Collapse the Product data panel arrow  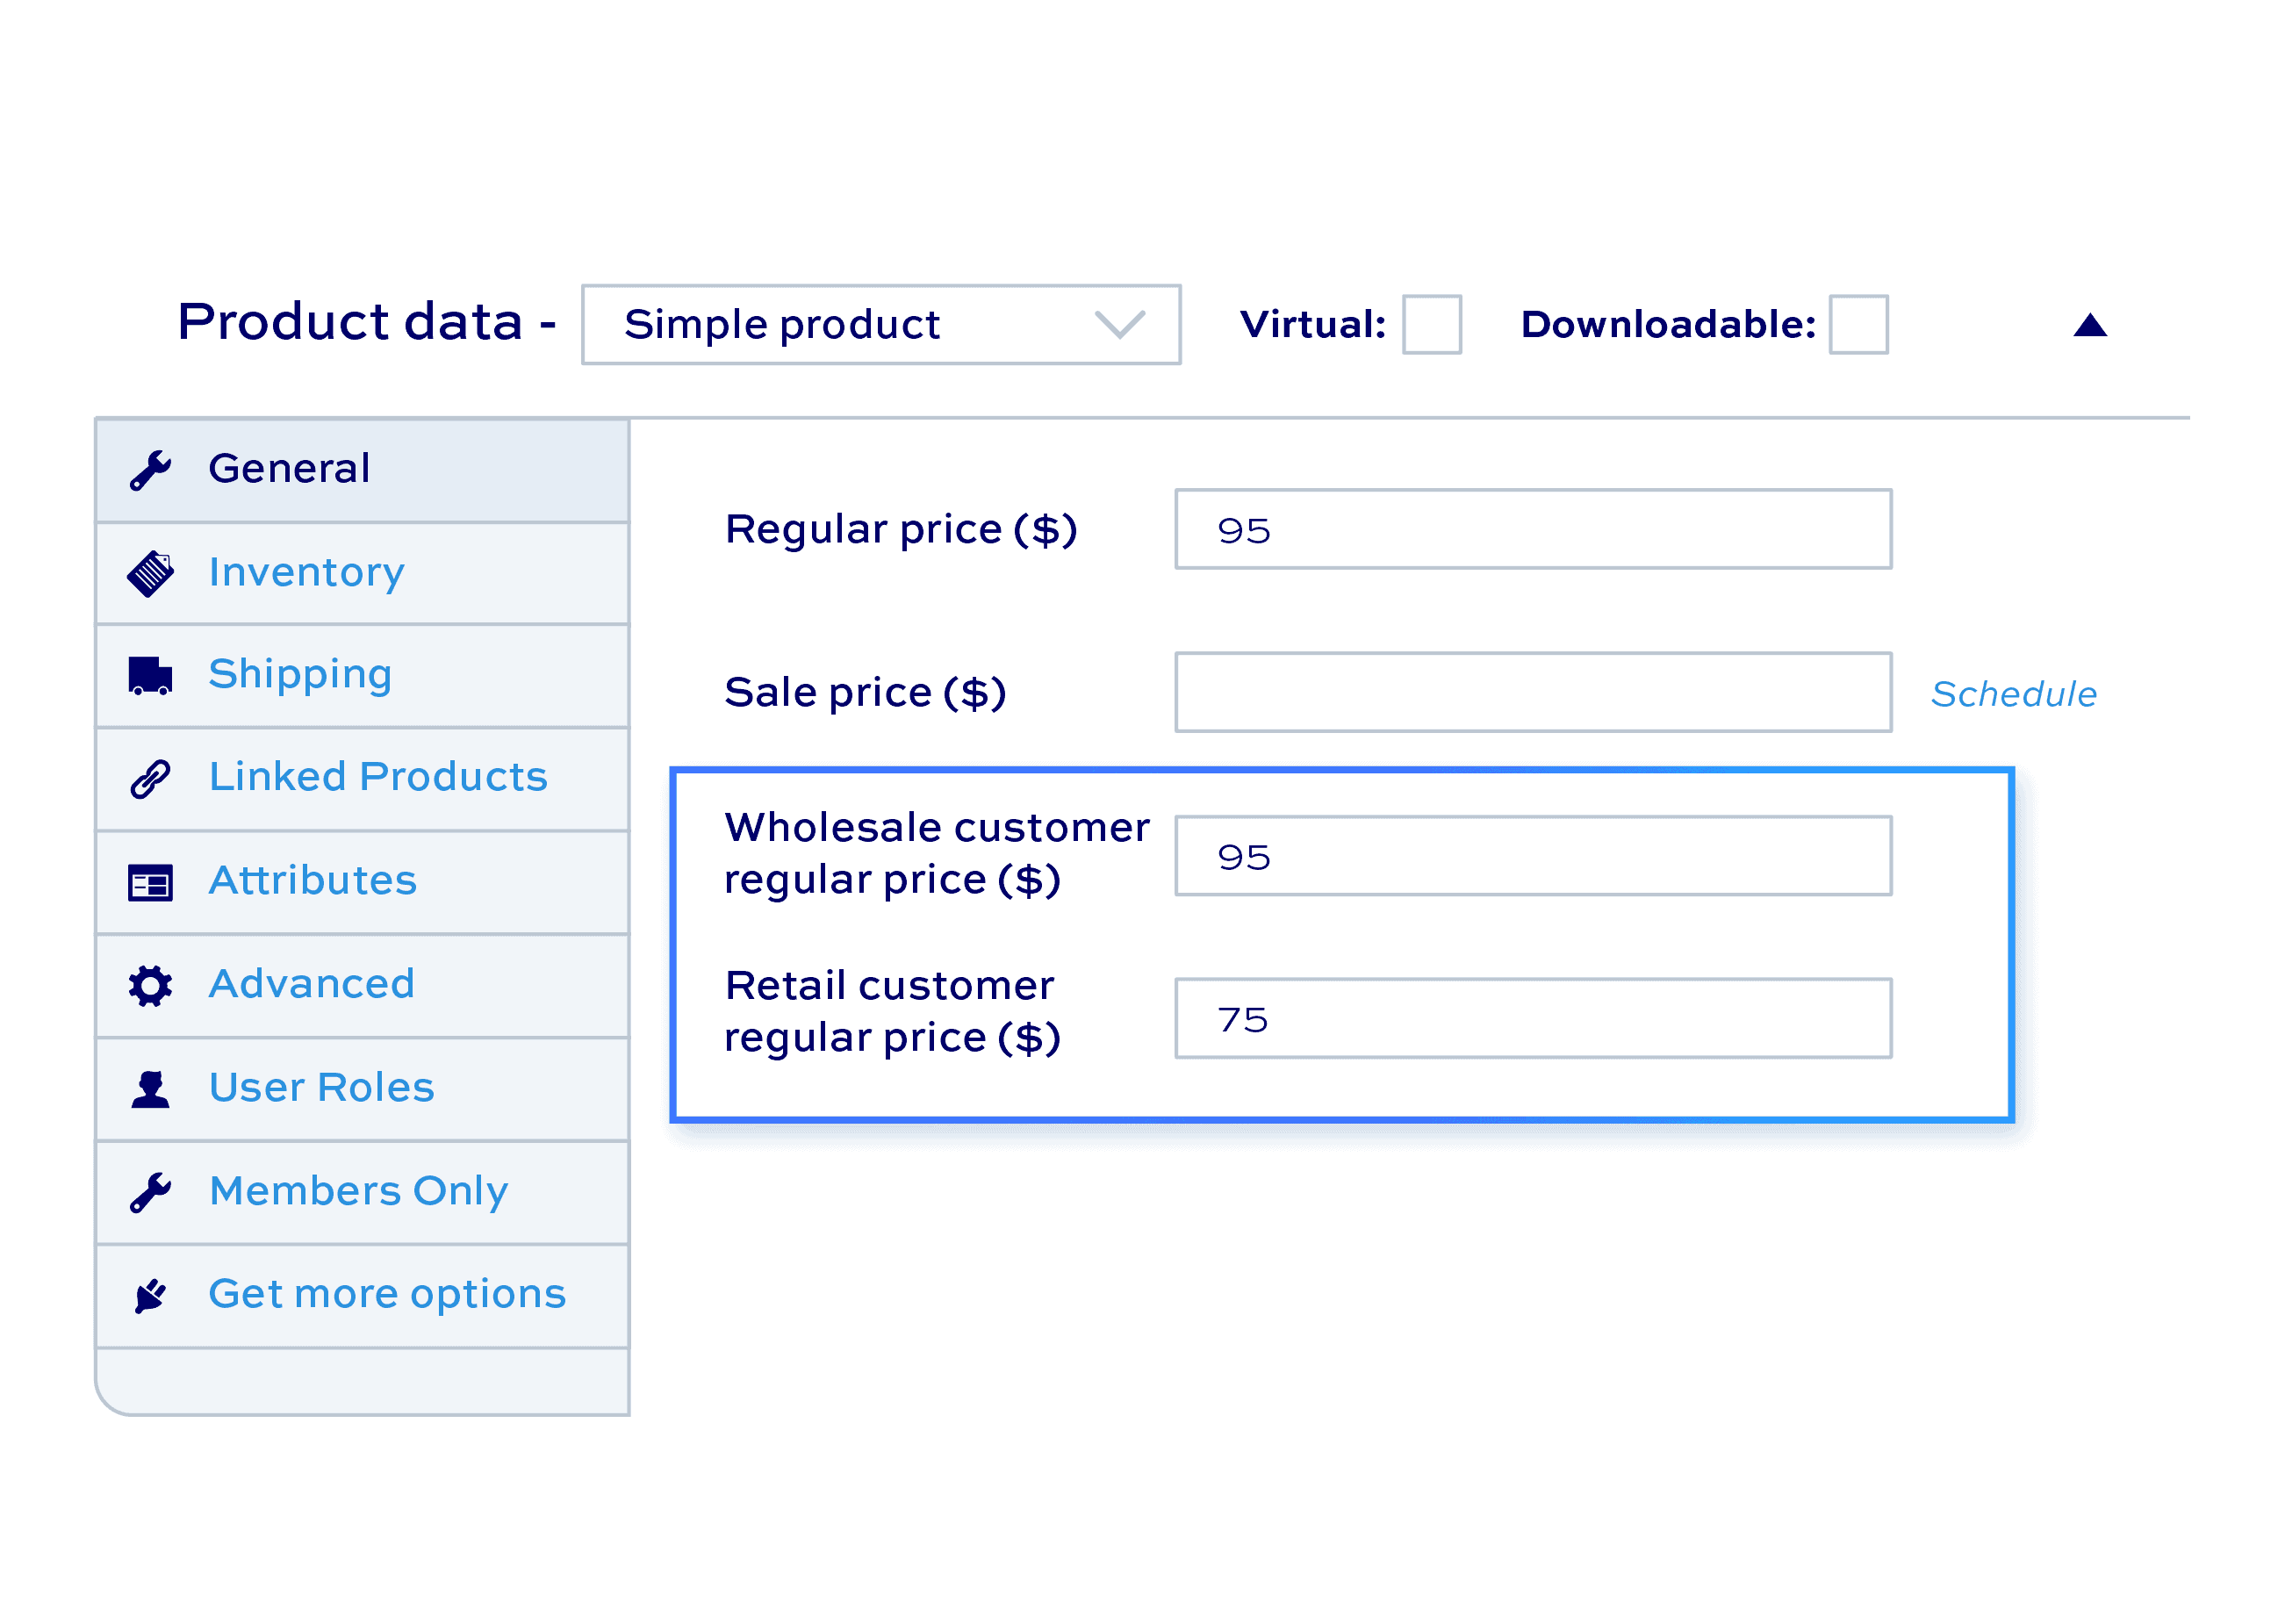click(2089, 325)
